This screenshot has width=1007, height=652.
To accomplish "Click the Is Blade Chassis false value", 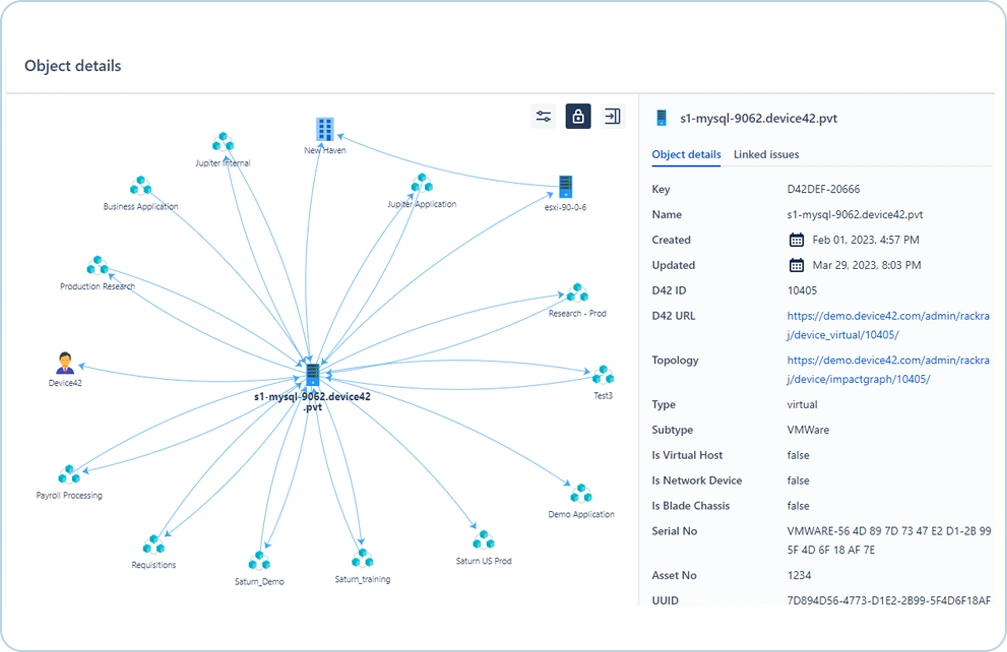I will [x=798, y=506].
